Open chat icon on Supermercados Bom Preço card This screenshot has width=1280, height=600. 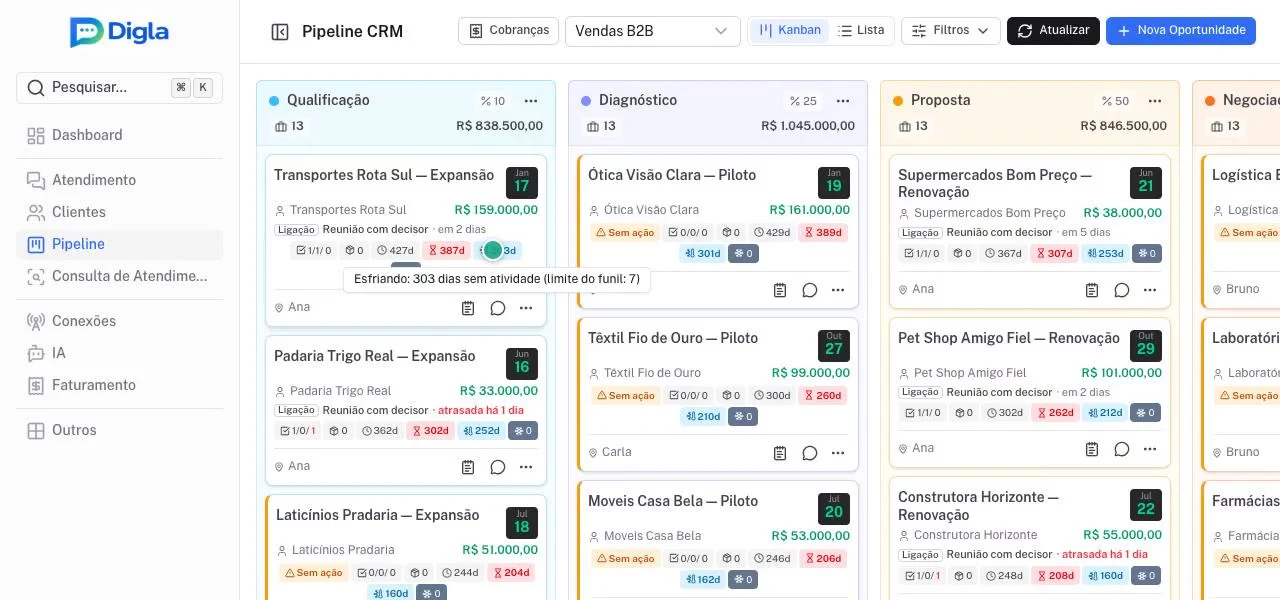point(1122,290)
